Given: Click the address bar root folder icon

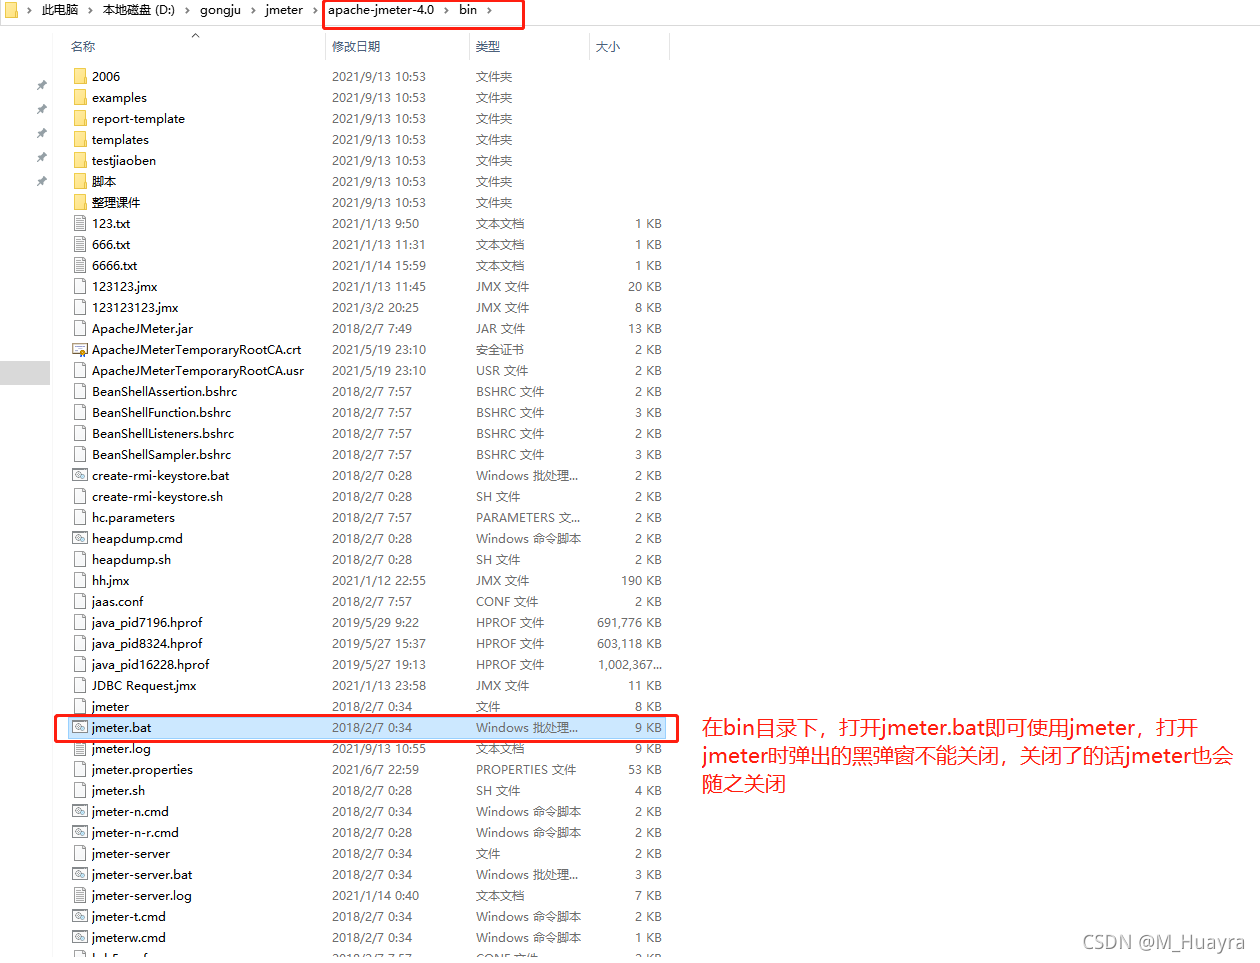Looking at the screenshot, I should [11, 9].
